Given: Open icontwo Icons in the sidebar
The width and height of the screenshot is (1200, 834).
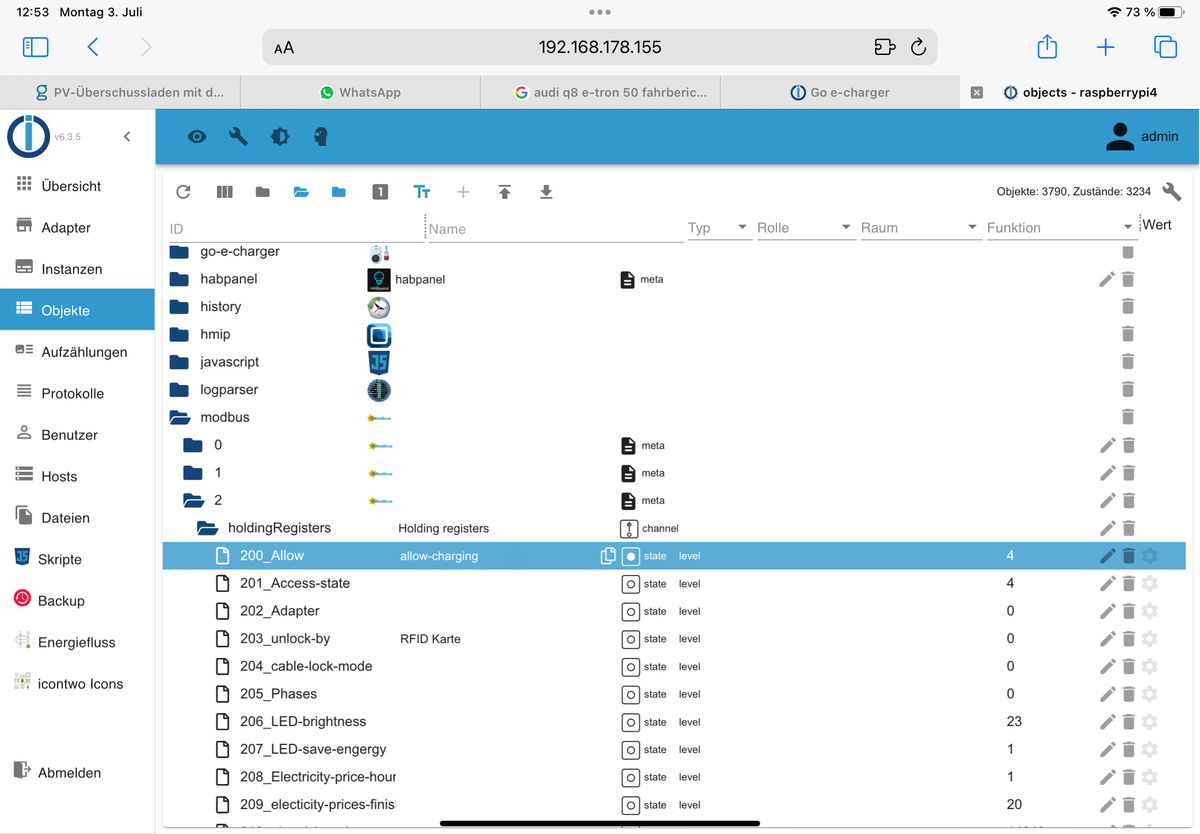Looking at the screenshot, I should tap(77, 684).
